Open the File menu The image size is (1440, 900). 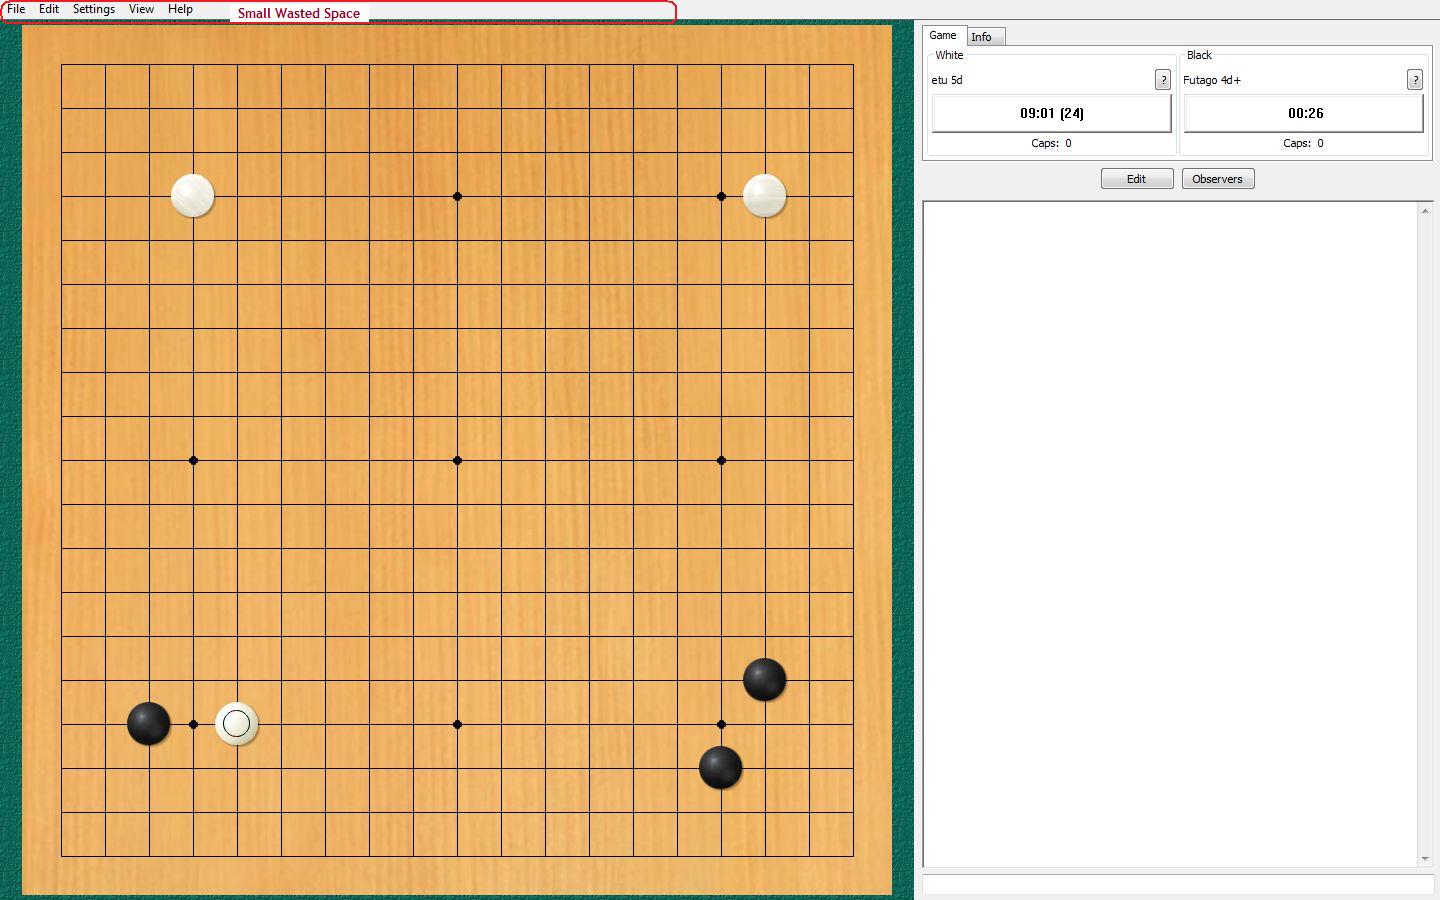point(16,9)
